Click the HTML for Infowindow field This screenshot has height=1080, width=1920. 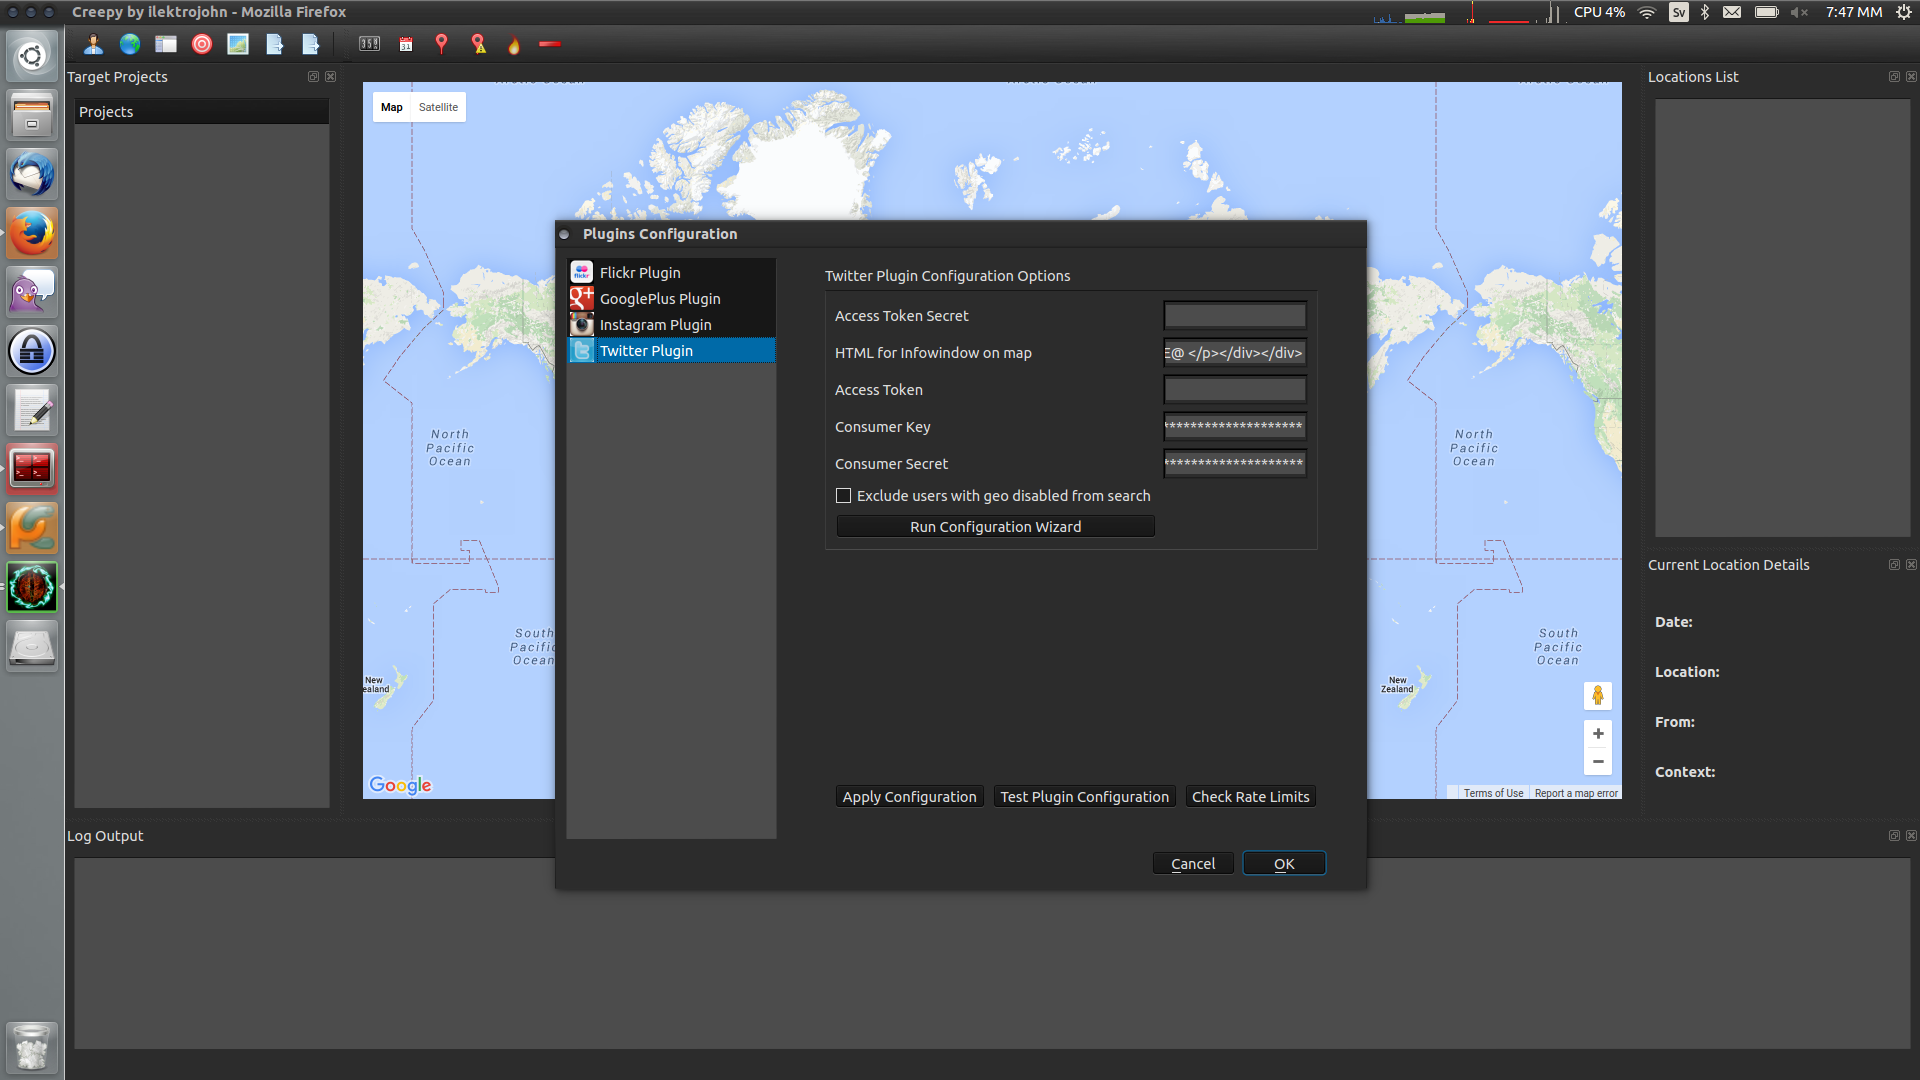pos(1235,352)
